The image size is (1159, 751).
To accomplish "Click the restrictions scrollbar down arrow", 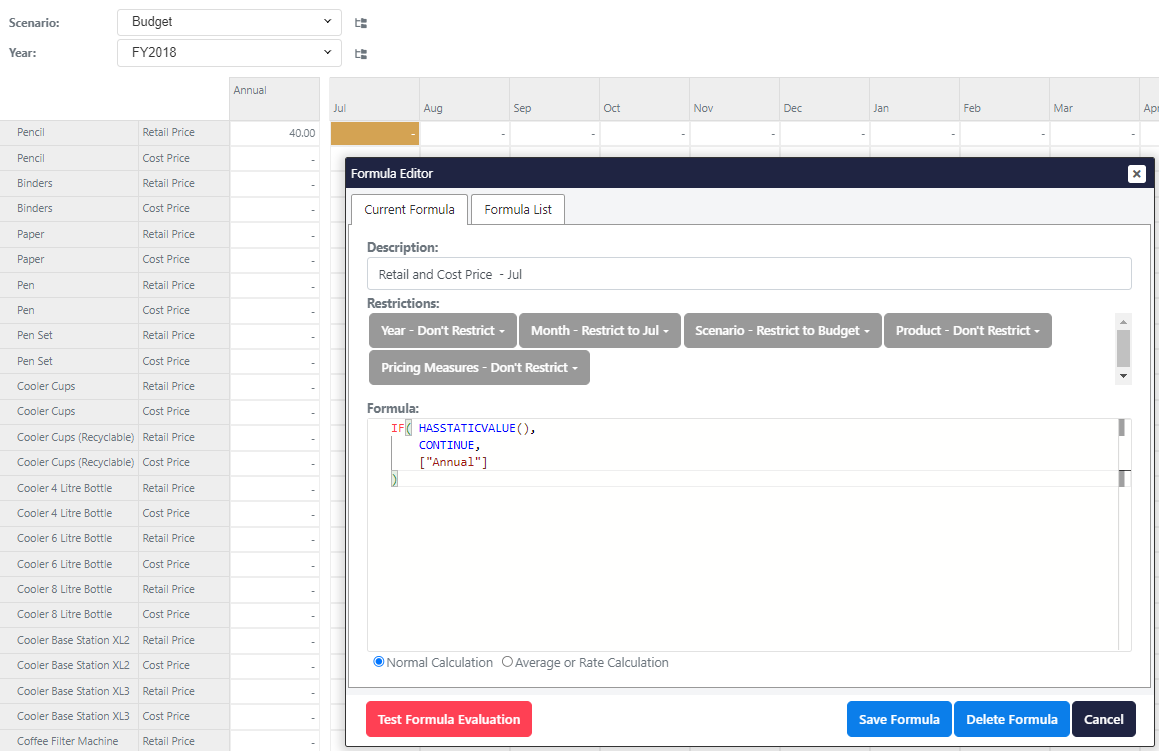I will pyautogui.click(x=1123, y=376).
